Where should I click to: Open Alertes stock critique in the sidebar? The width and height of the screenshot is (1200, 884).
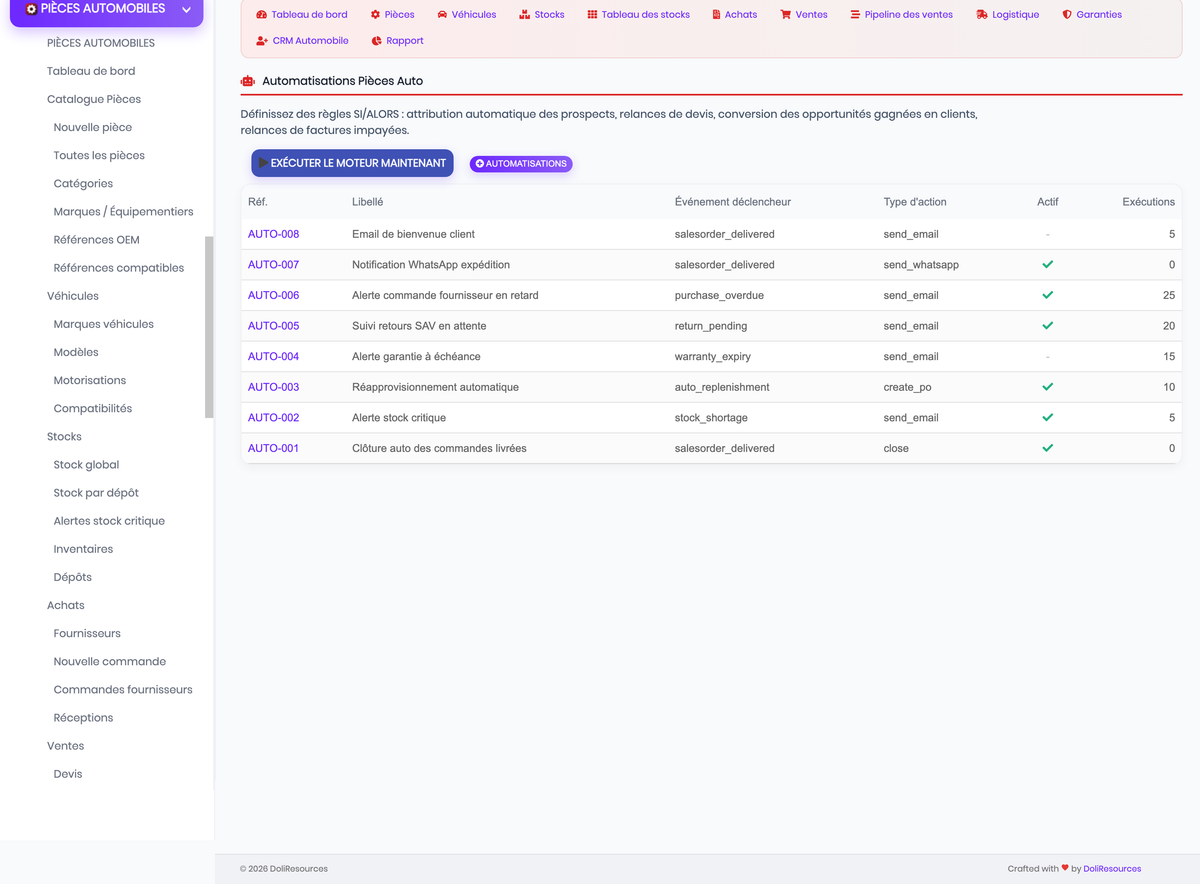[x=109, y=520]
